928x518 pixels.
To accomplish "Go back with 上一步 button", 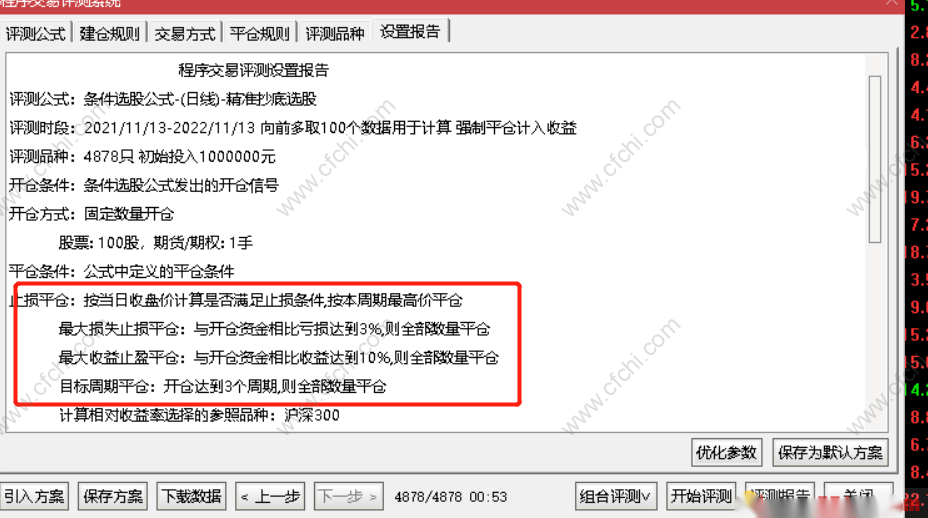I will point(270,496).
